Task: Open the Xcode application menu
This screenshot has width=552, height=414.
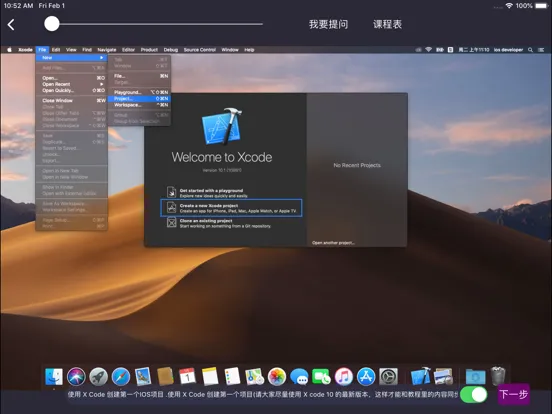Action: tap(25, 50)
